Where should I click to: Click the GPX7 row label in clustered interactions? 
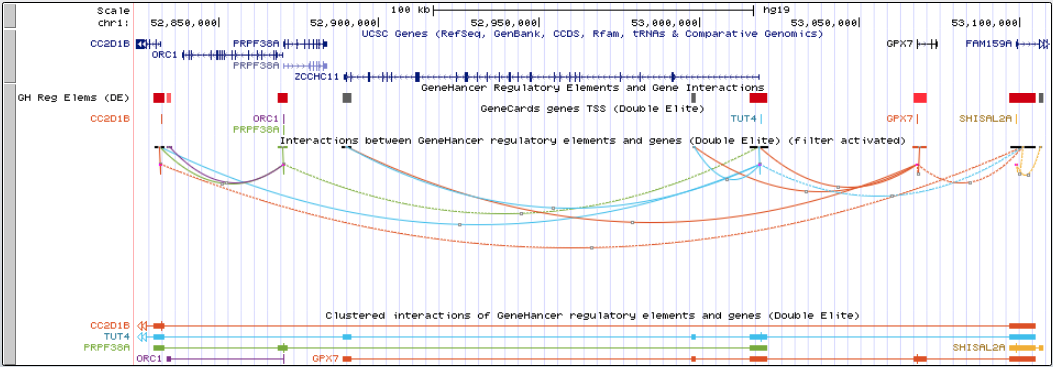tap(326, 359)
